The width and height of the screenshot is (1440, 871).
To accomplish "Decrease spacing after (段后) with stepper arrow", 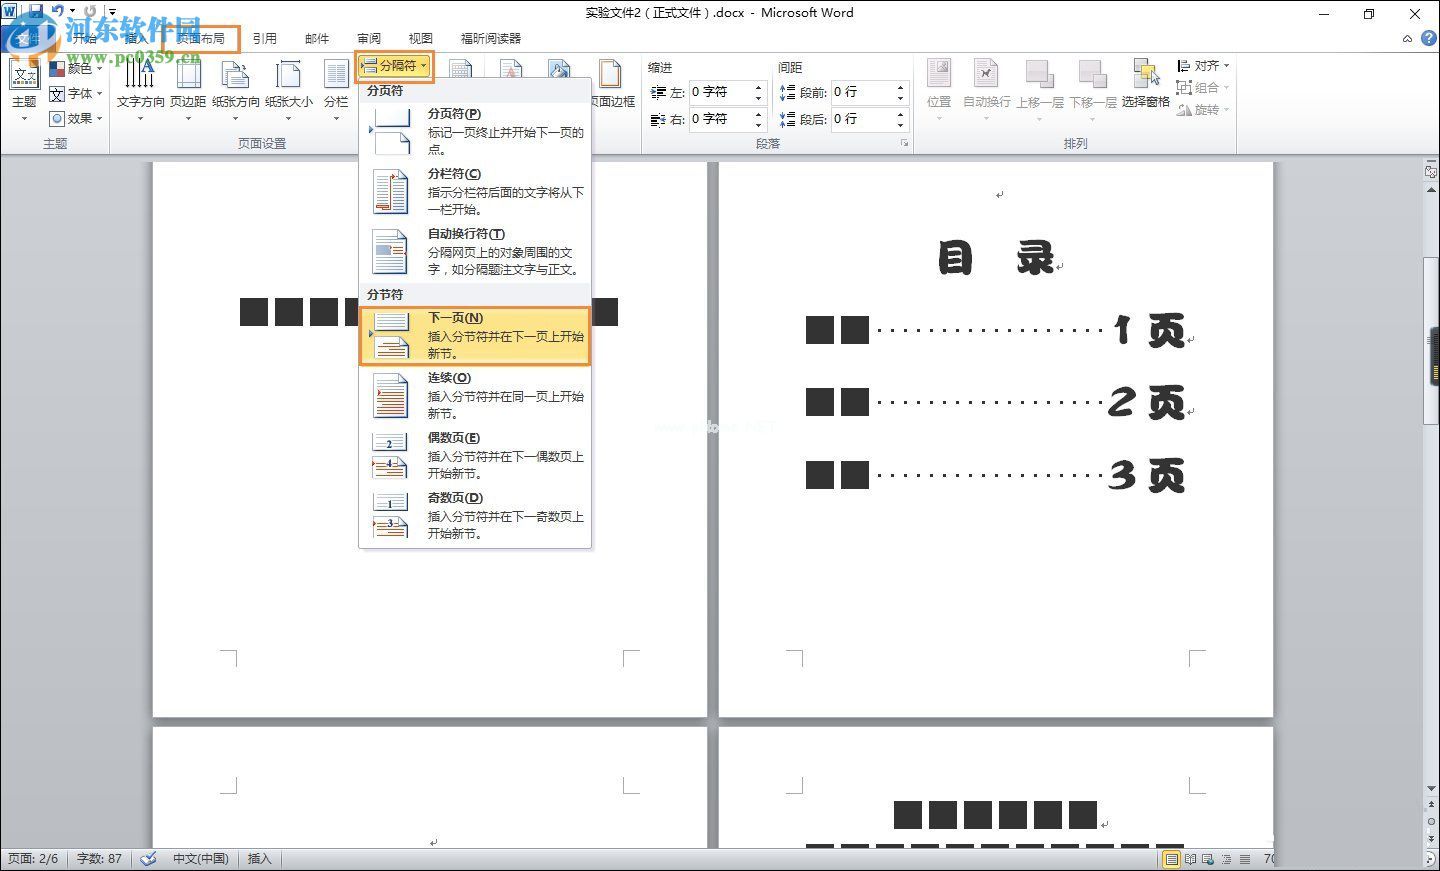I will [x=901, y=125].
